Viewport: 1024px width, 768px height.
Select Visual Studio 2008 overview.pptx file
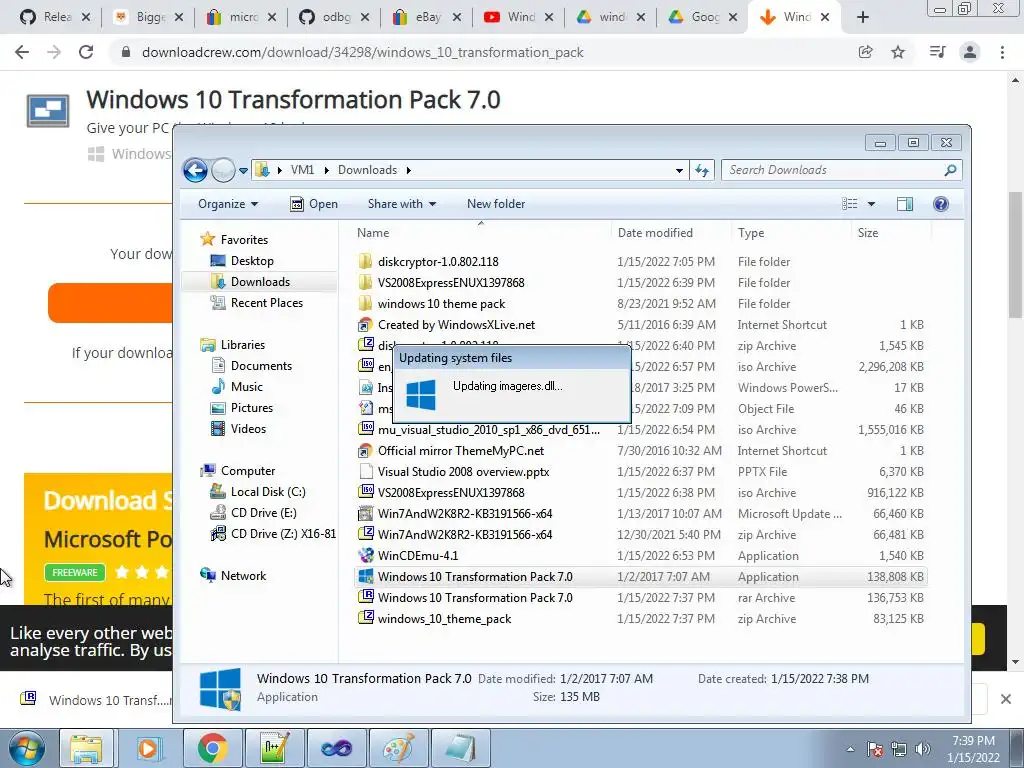pos(463,472)
